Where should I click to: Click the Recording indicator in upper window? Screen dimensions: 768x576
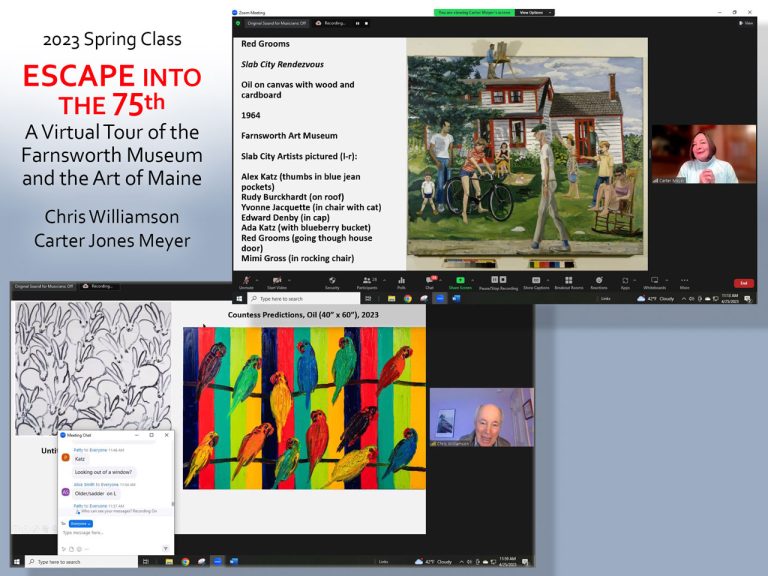pos(331,23)
